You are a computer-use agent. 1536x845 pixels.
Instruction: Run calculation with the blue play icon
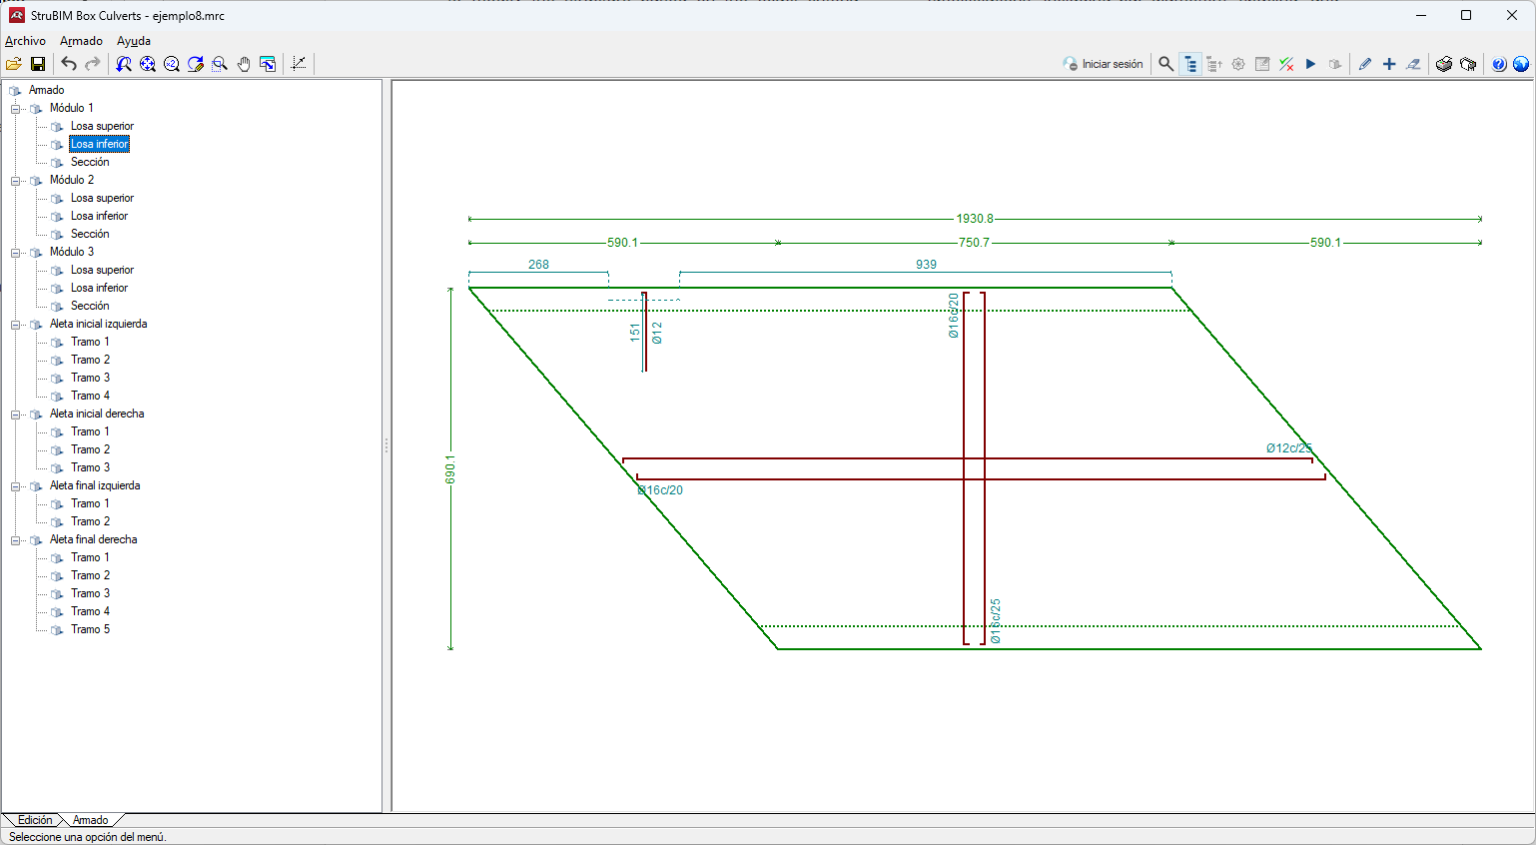1311,63
